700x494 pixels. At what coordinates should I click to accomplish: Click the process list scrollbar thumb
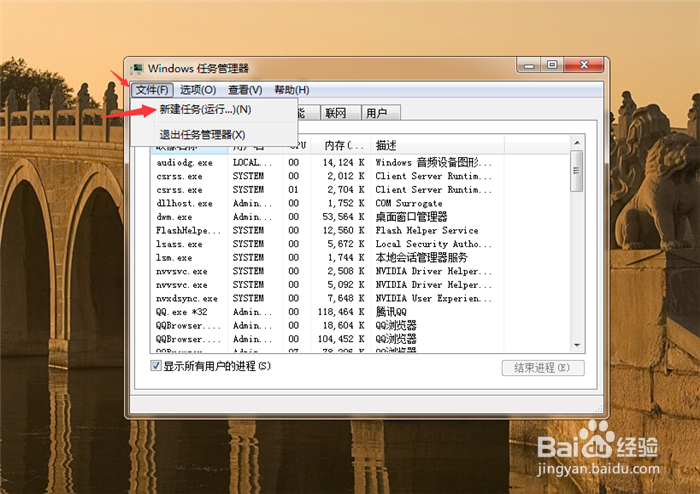tap(577, 171)
